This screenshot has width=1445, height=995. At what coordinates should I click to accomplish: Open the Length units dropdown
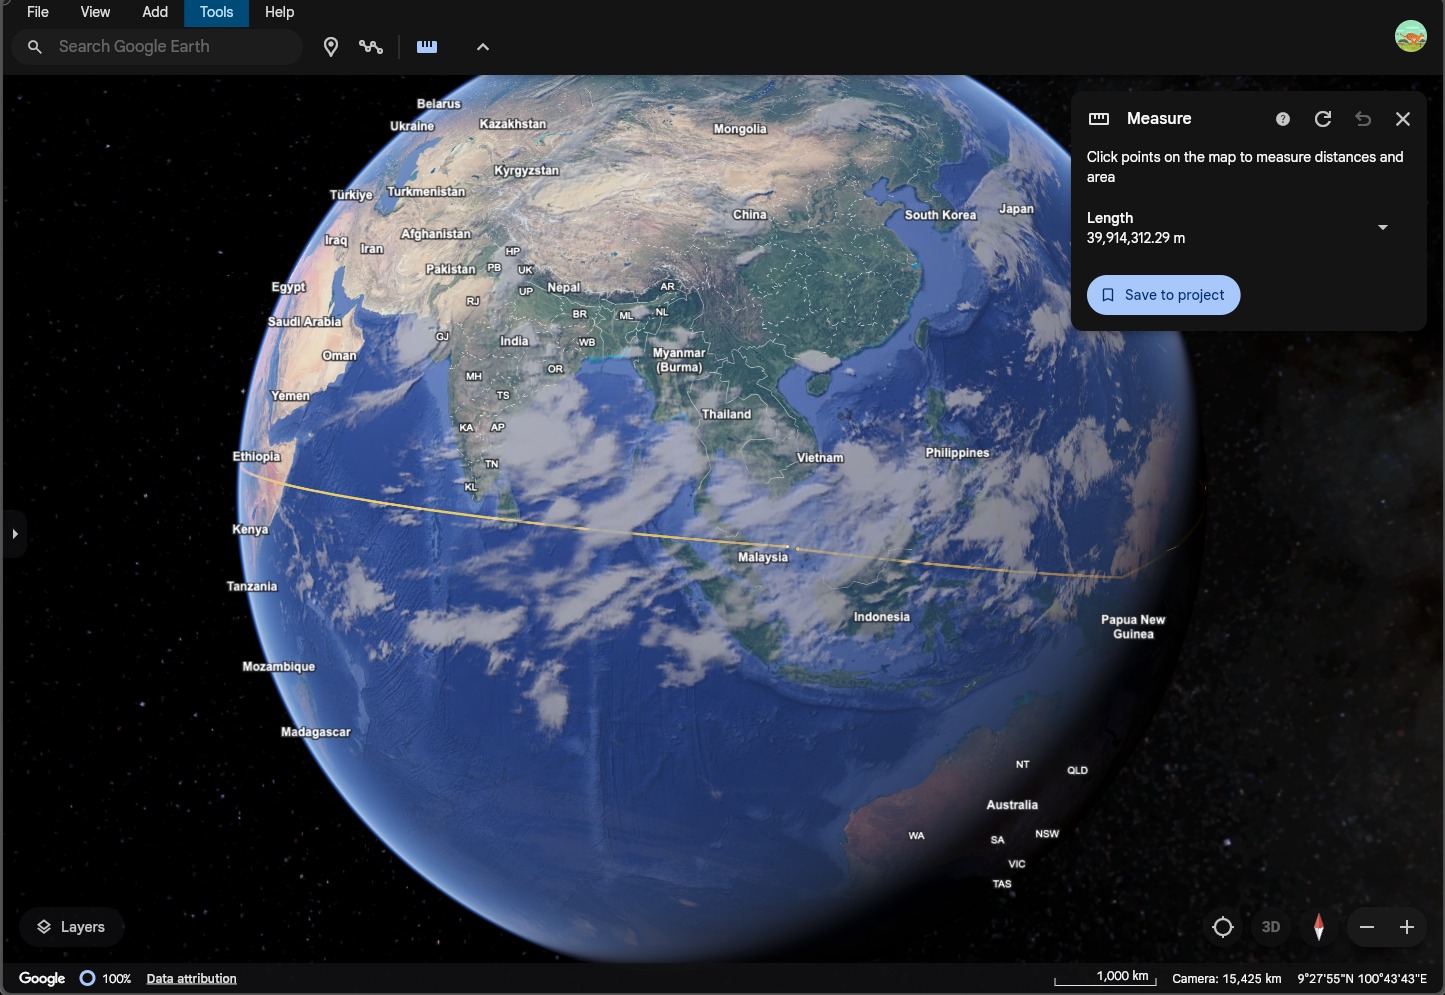tap(1383, 228)
